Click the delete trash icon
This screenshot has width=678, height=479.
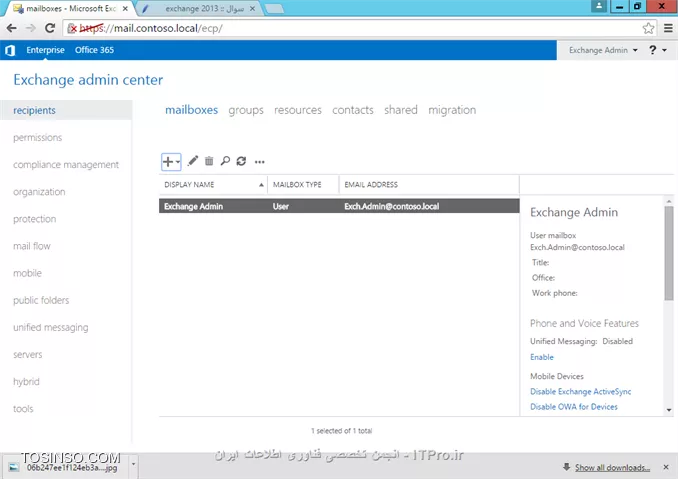coord(209,161)
